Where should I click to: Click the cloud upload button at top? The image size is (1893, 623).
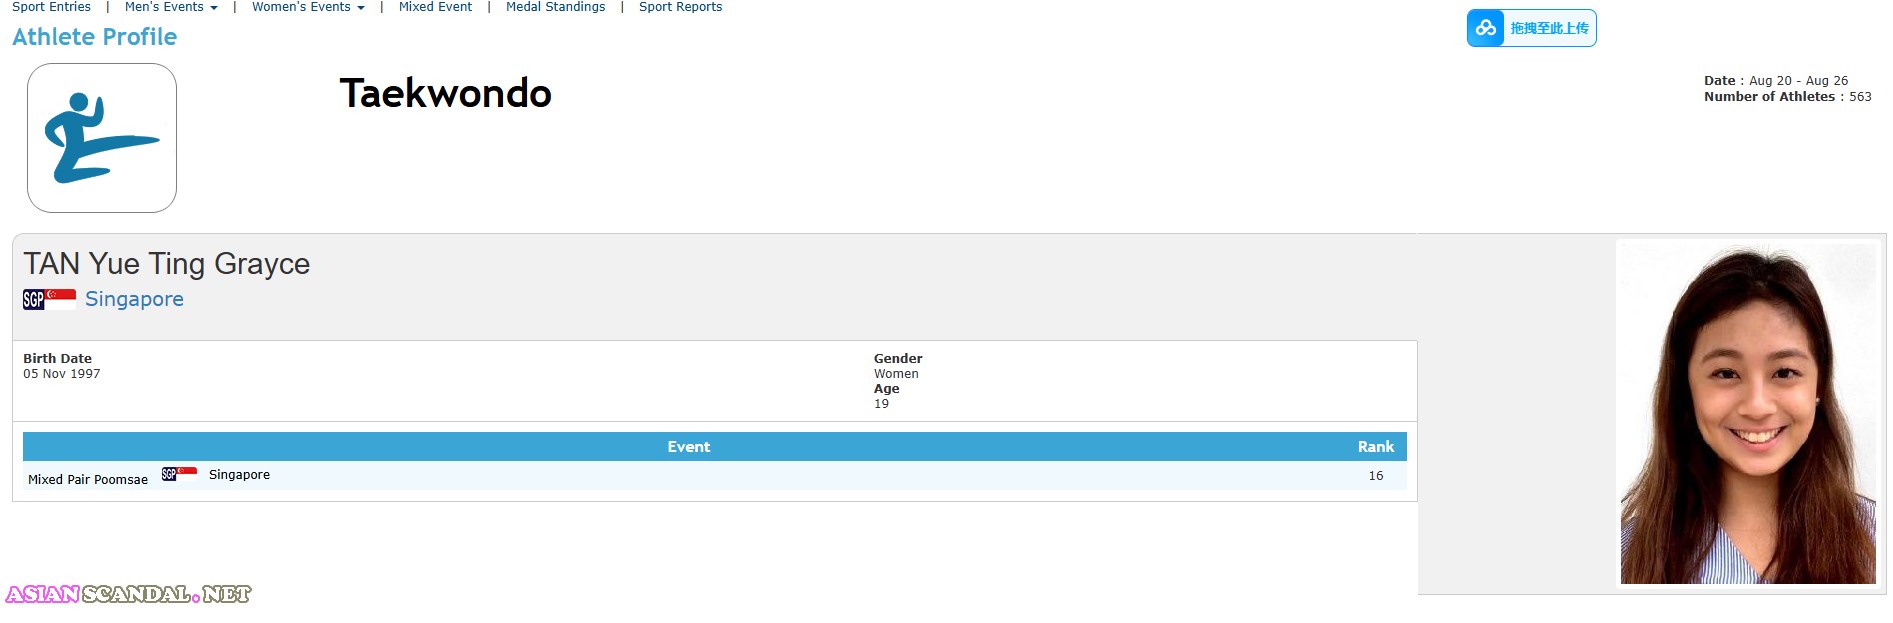pos(1531,28)
